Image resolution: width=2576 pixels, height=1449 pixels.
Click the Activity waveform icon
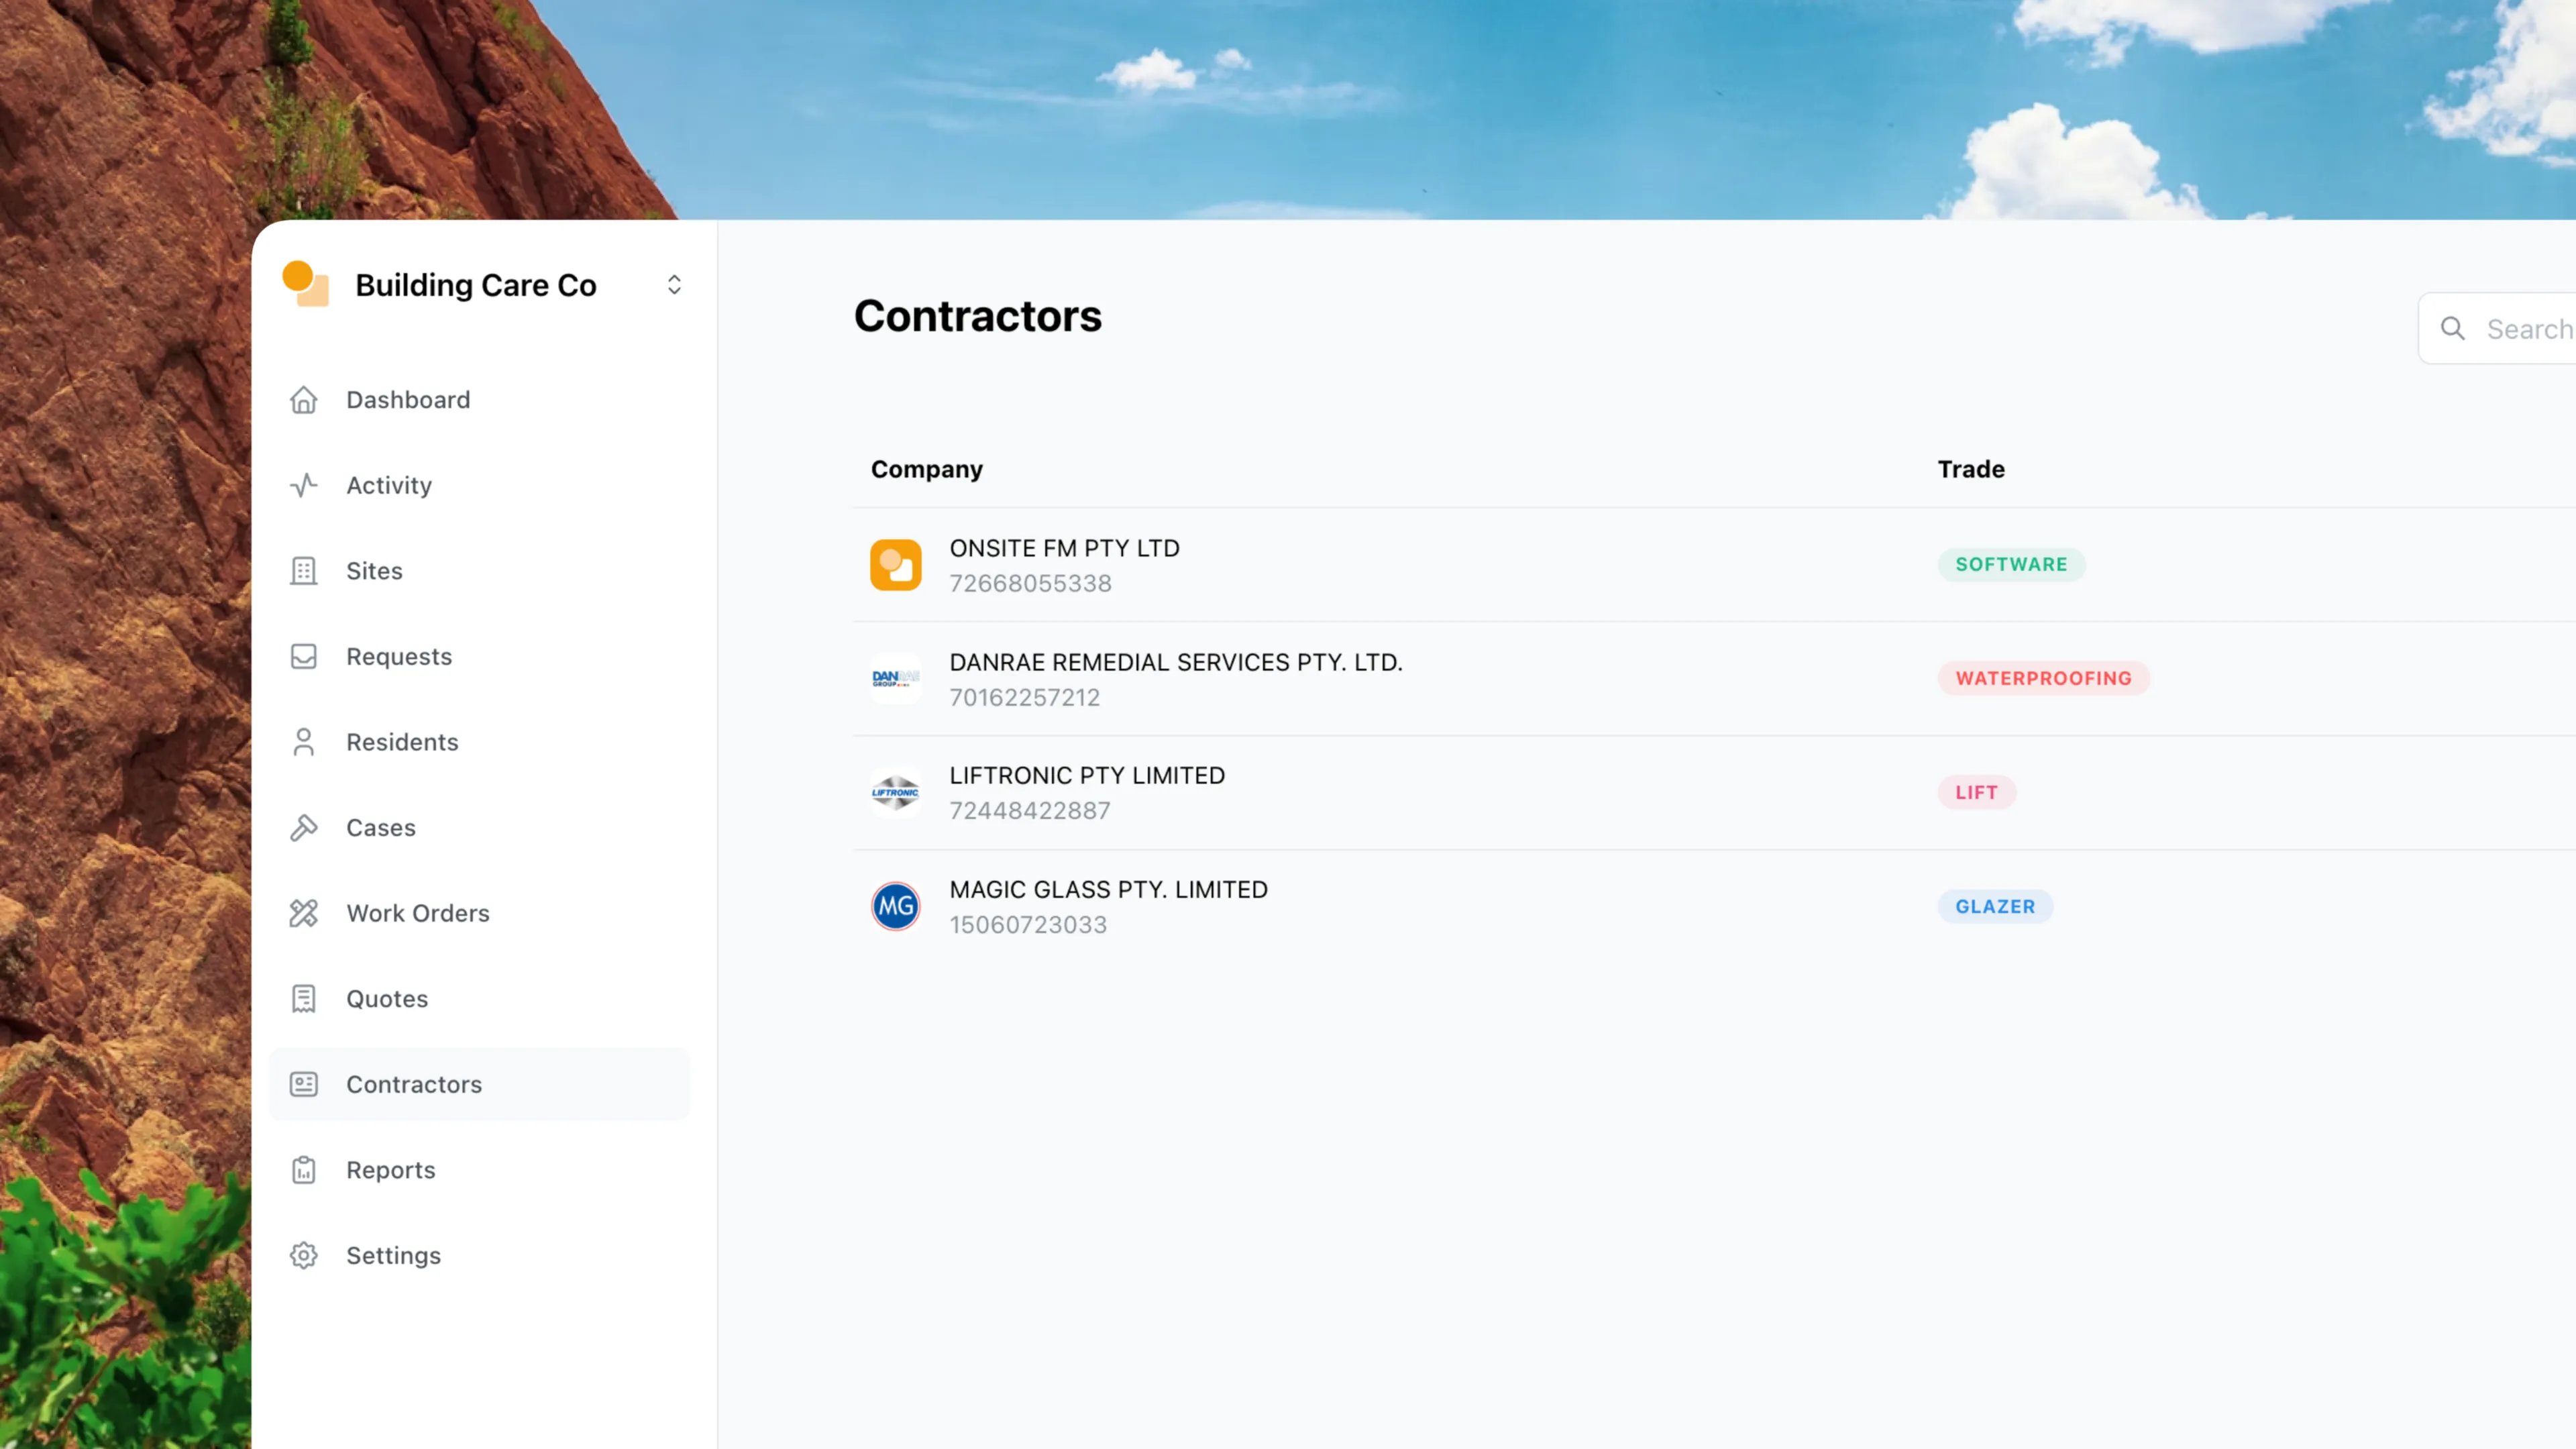coord(303,485)
